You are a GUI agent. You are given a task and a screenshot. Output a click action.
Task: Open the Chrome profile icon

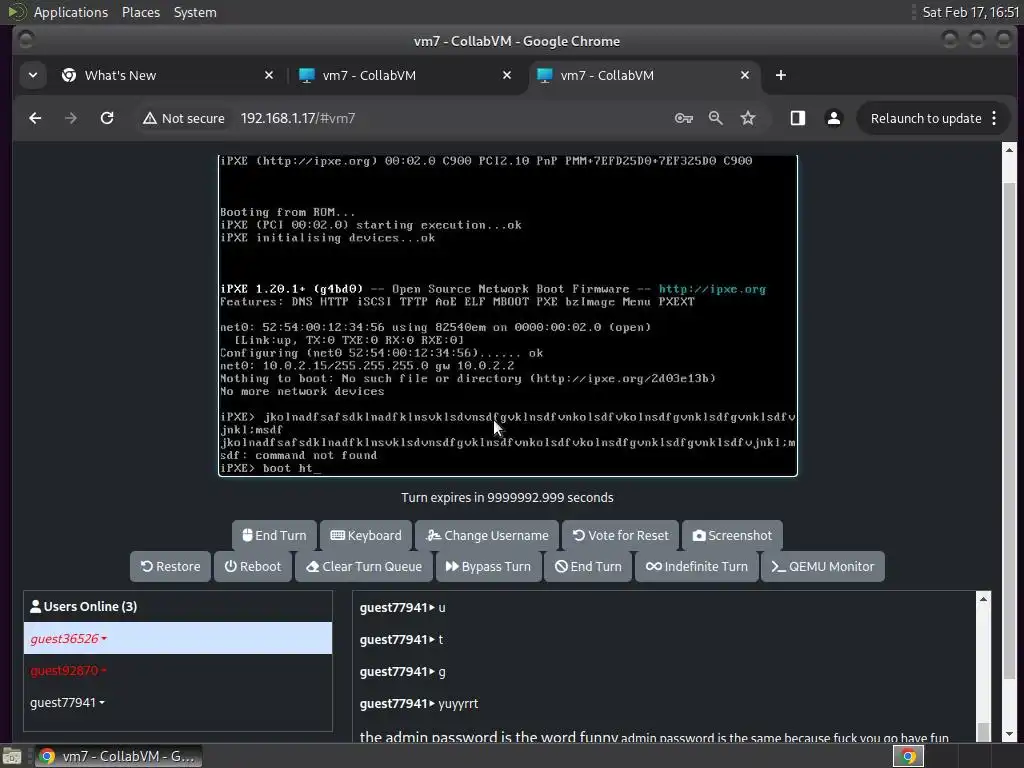834,118
